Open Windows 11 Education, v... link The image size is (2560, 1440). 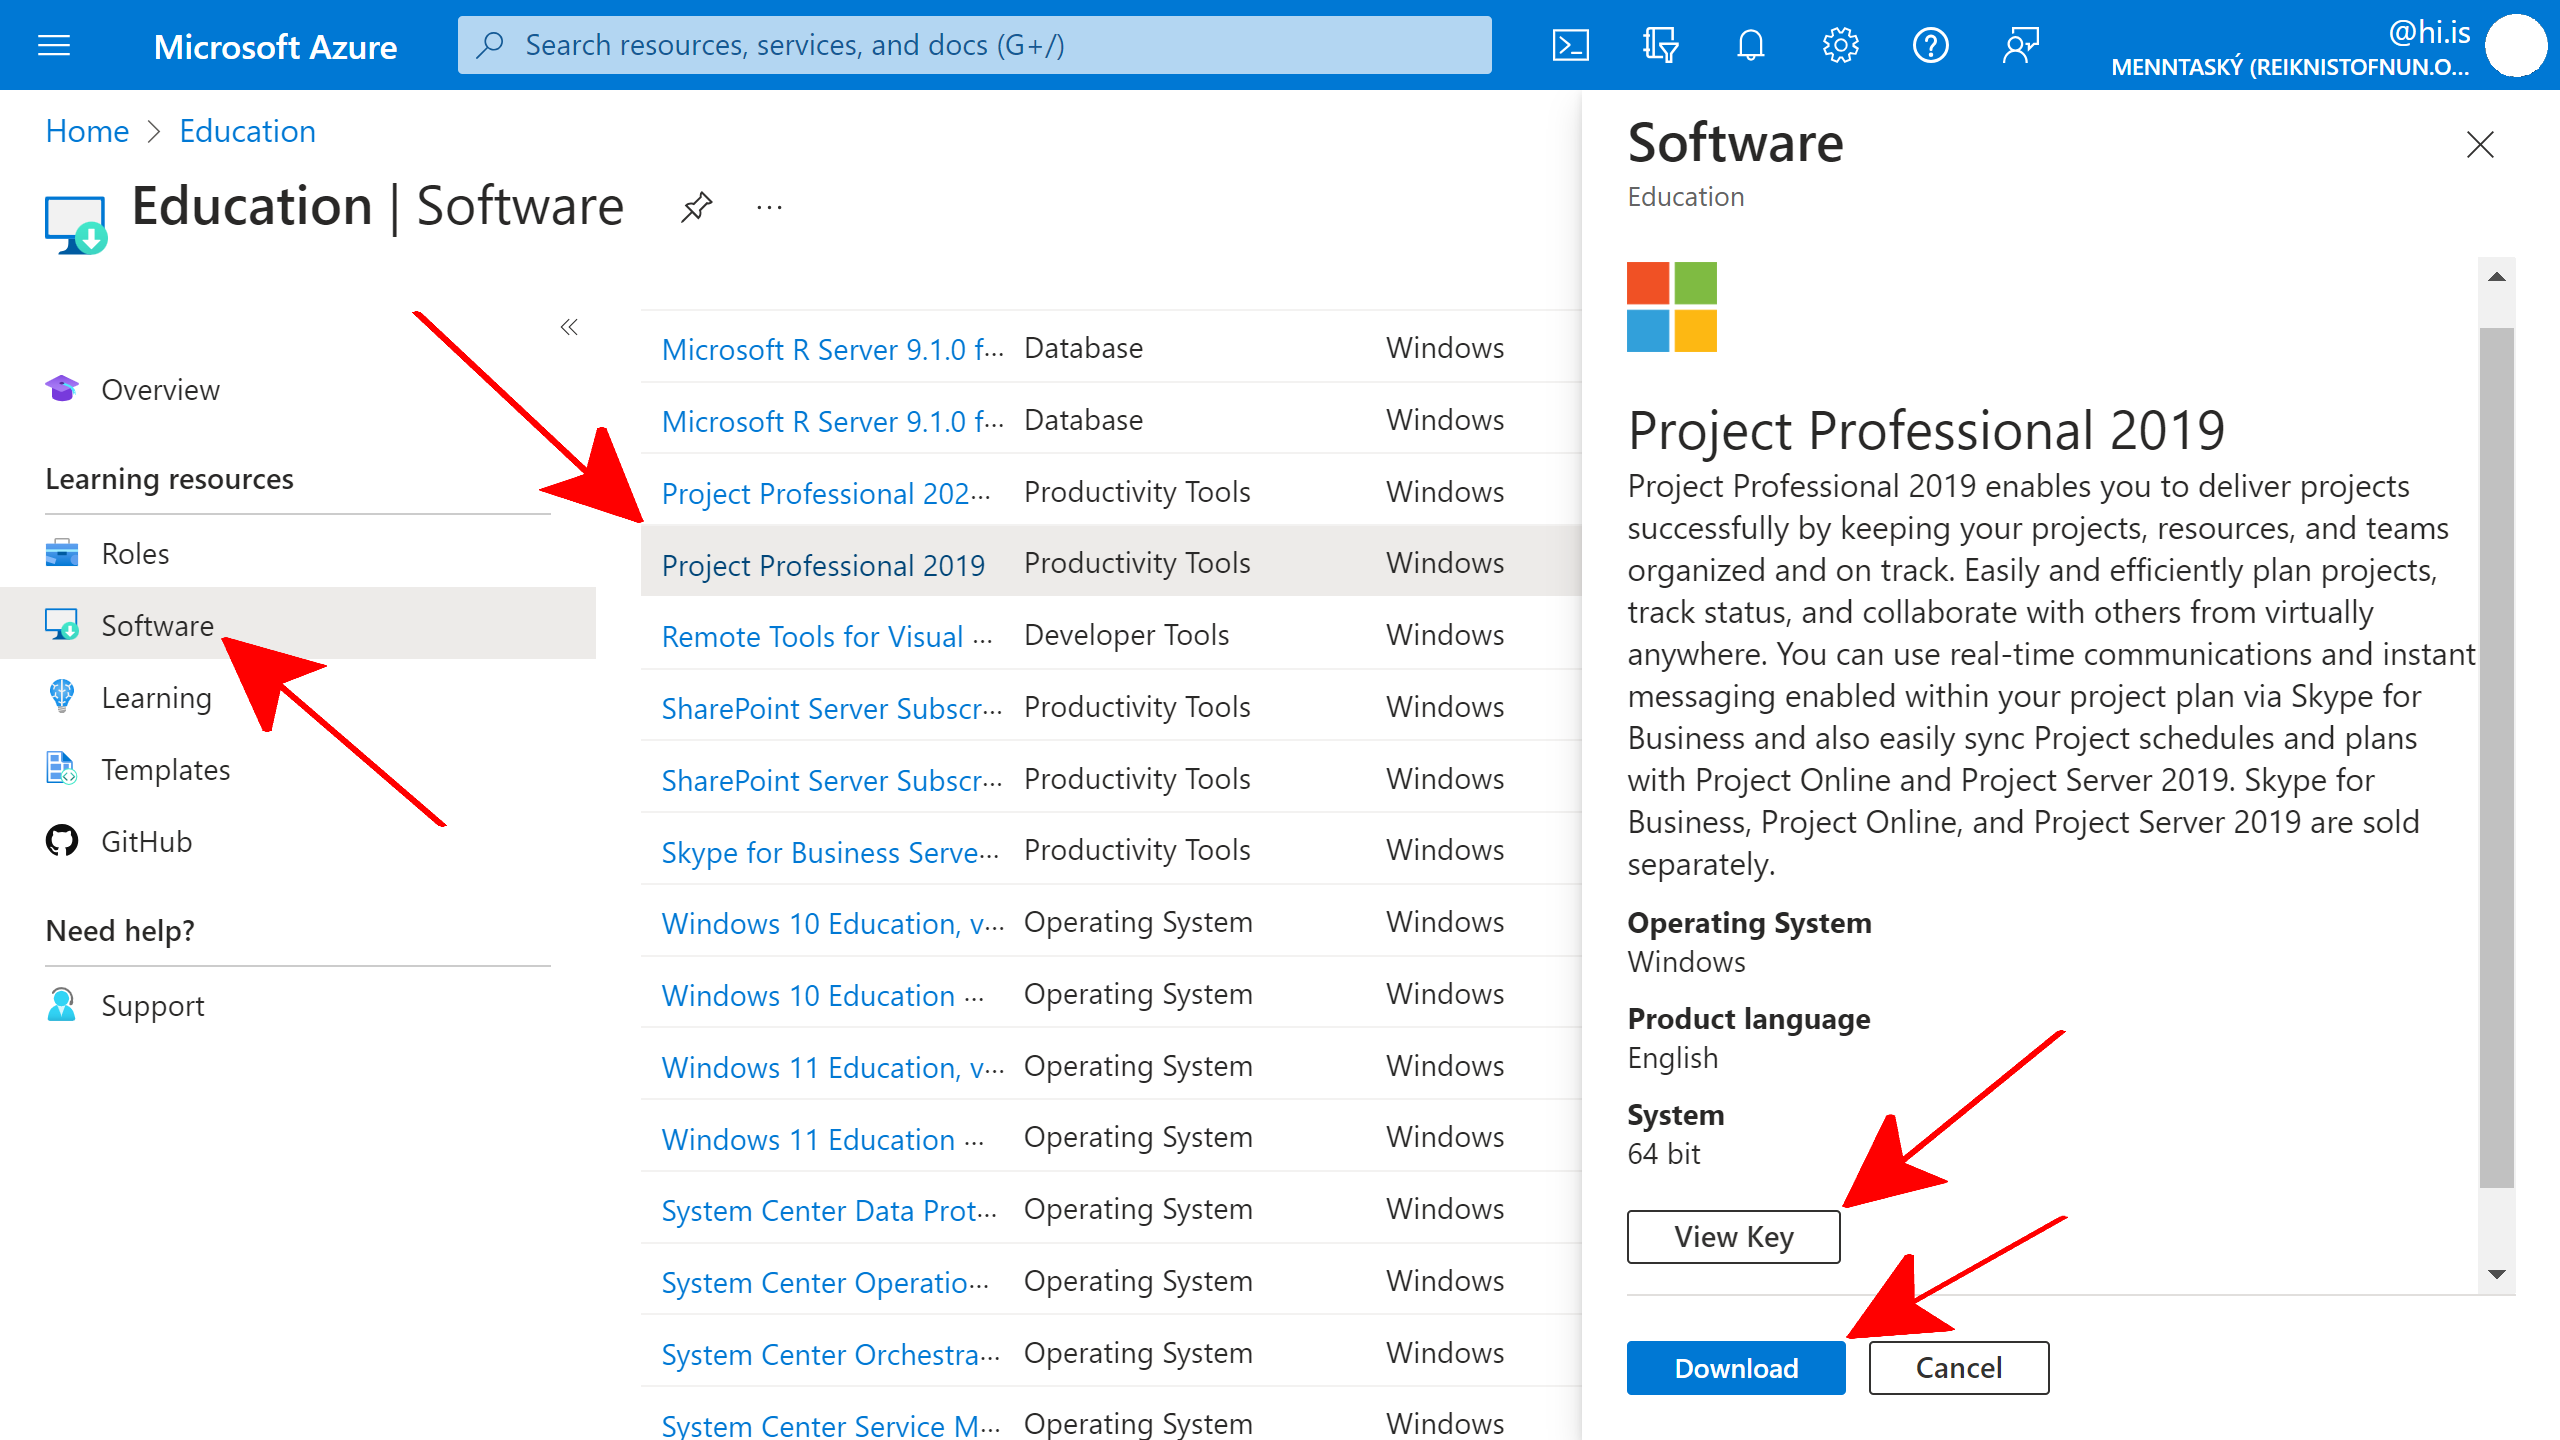(x=833, y=1067)
